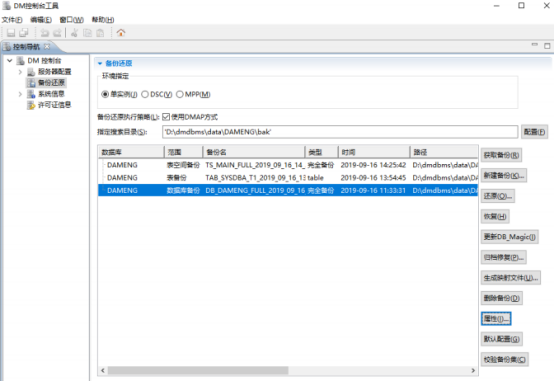Screen dimensions: 554x381
Task: Click the Home icon in the toolbar
Action: [x=121, y=33]
